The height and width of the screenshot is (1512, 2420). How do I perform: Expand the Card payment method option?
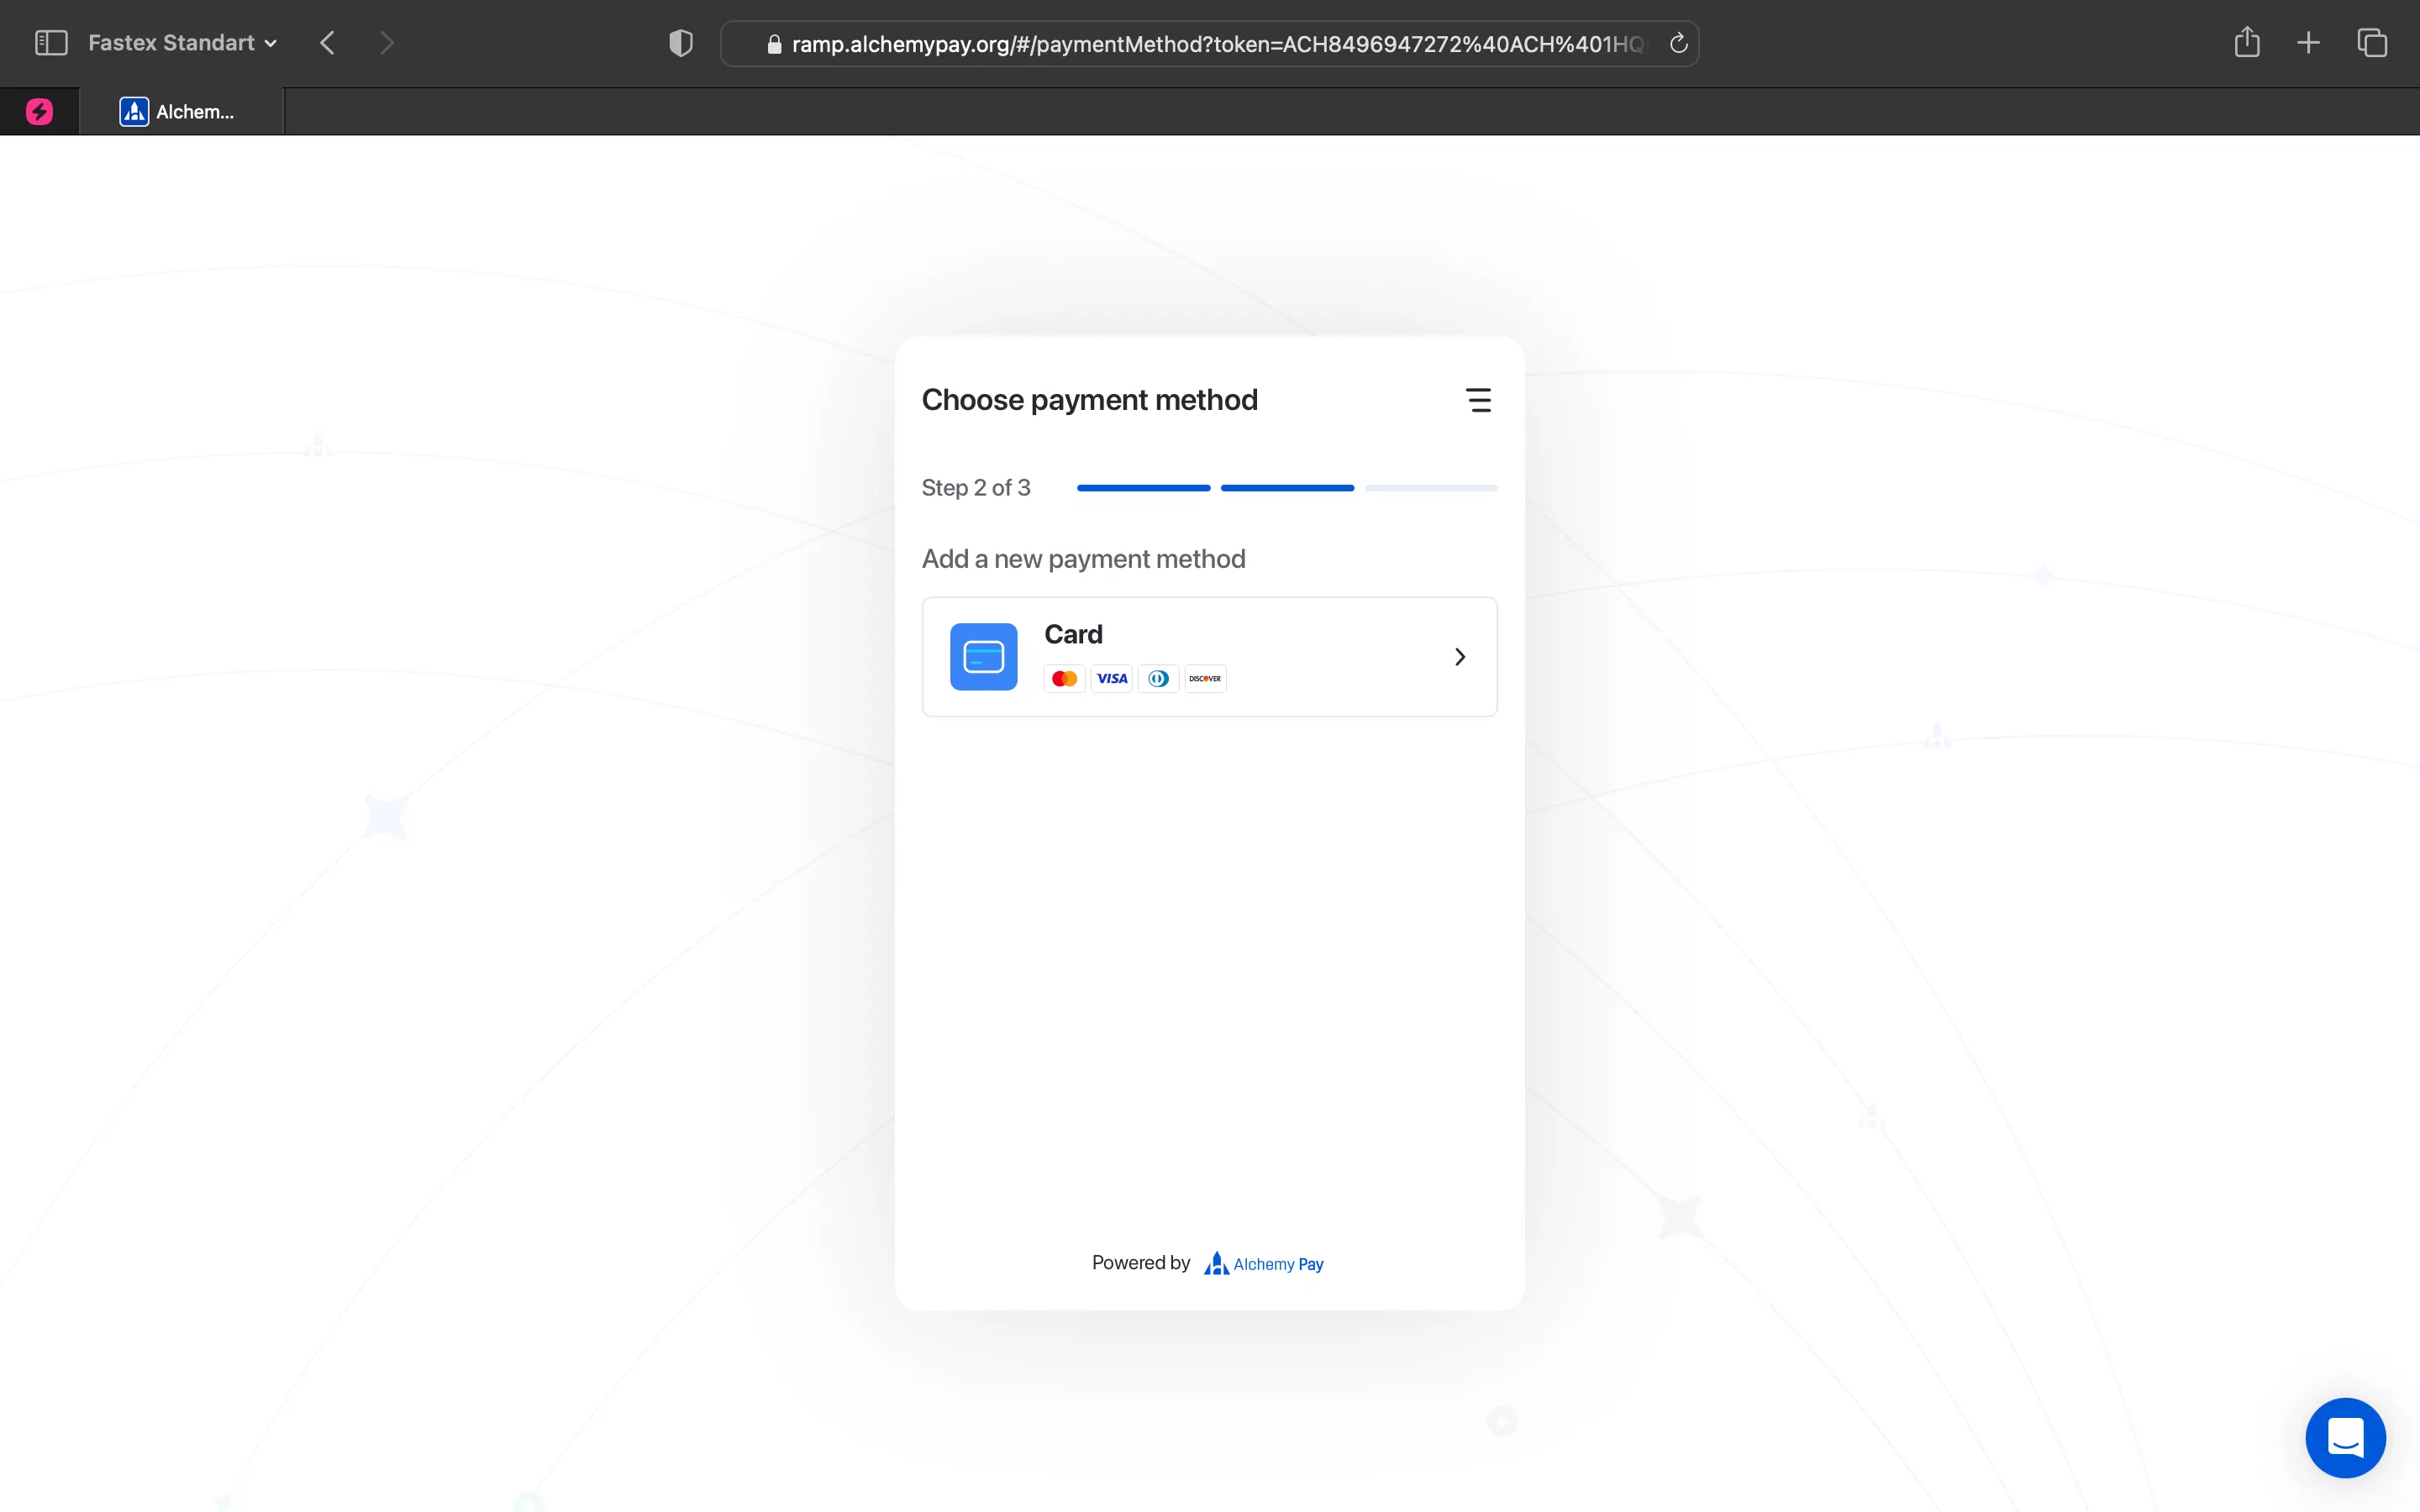(x=1209, y=657)
